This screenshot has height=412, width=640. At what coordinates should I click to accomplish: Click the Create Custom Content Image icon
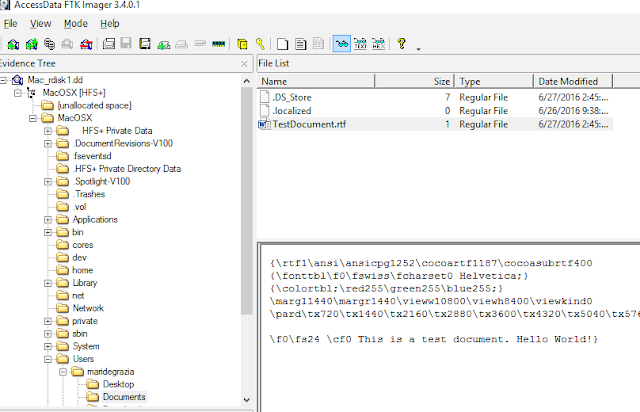tap(181, 44)
